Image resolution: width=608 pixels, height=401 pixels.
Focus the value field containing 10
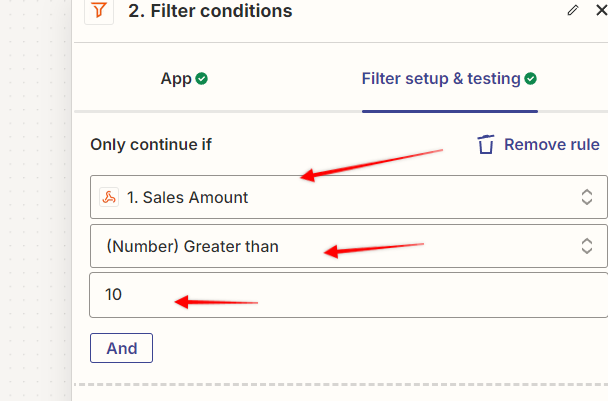click(x=349, y=295)
